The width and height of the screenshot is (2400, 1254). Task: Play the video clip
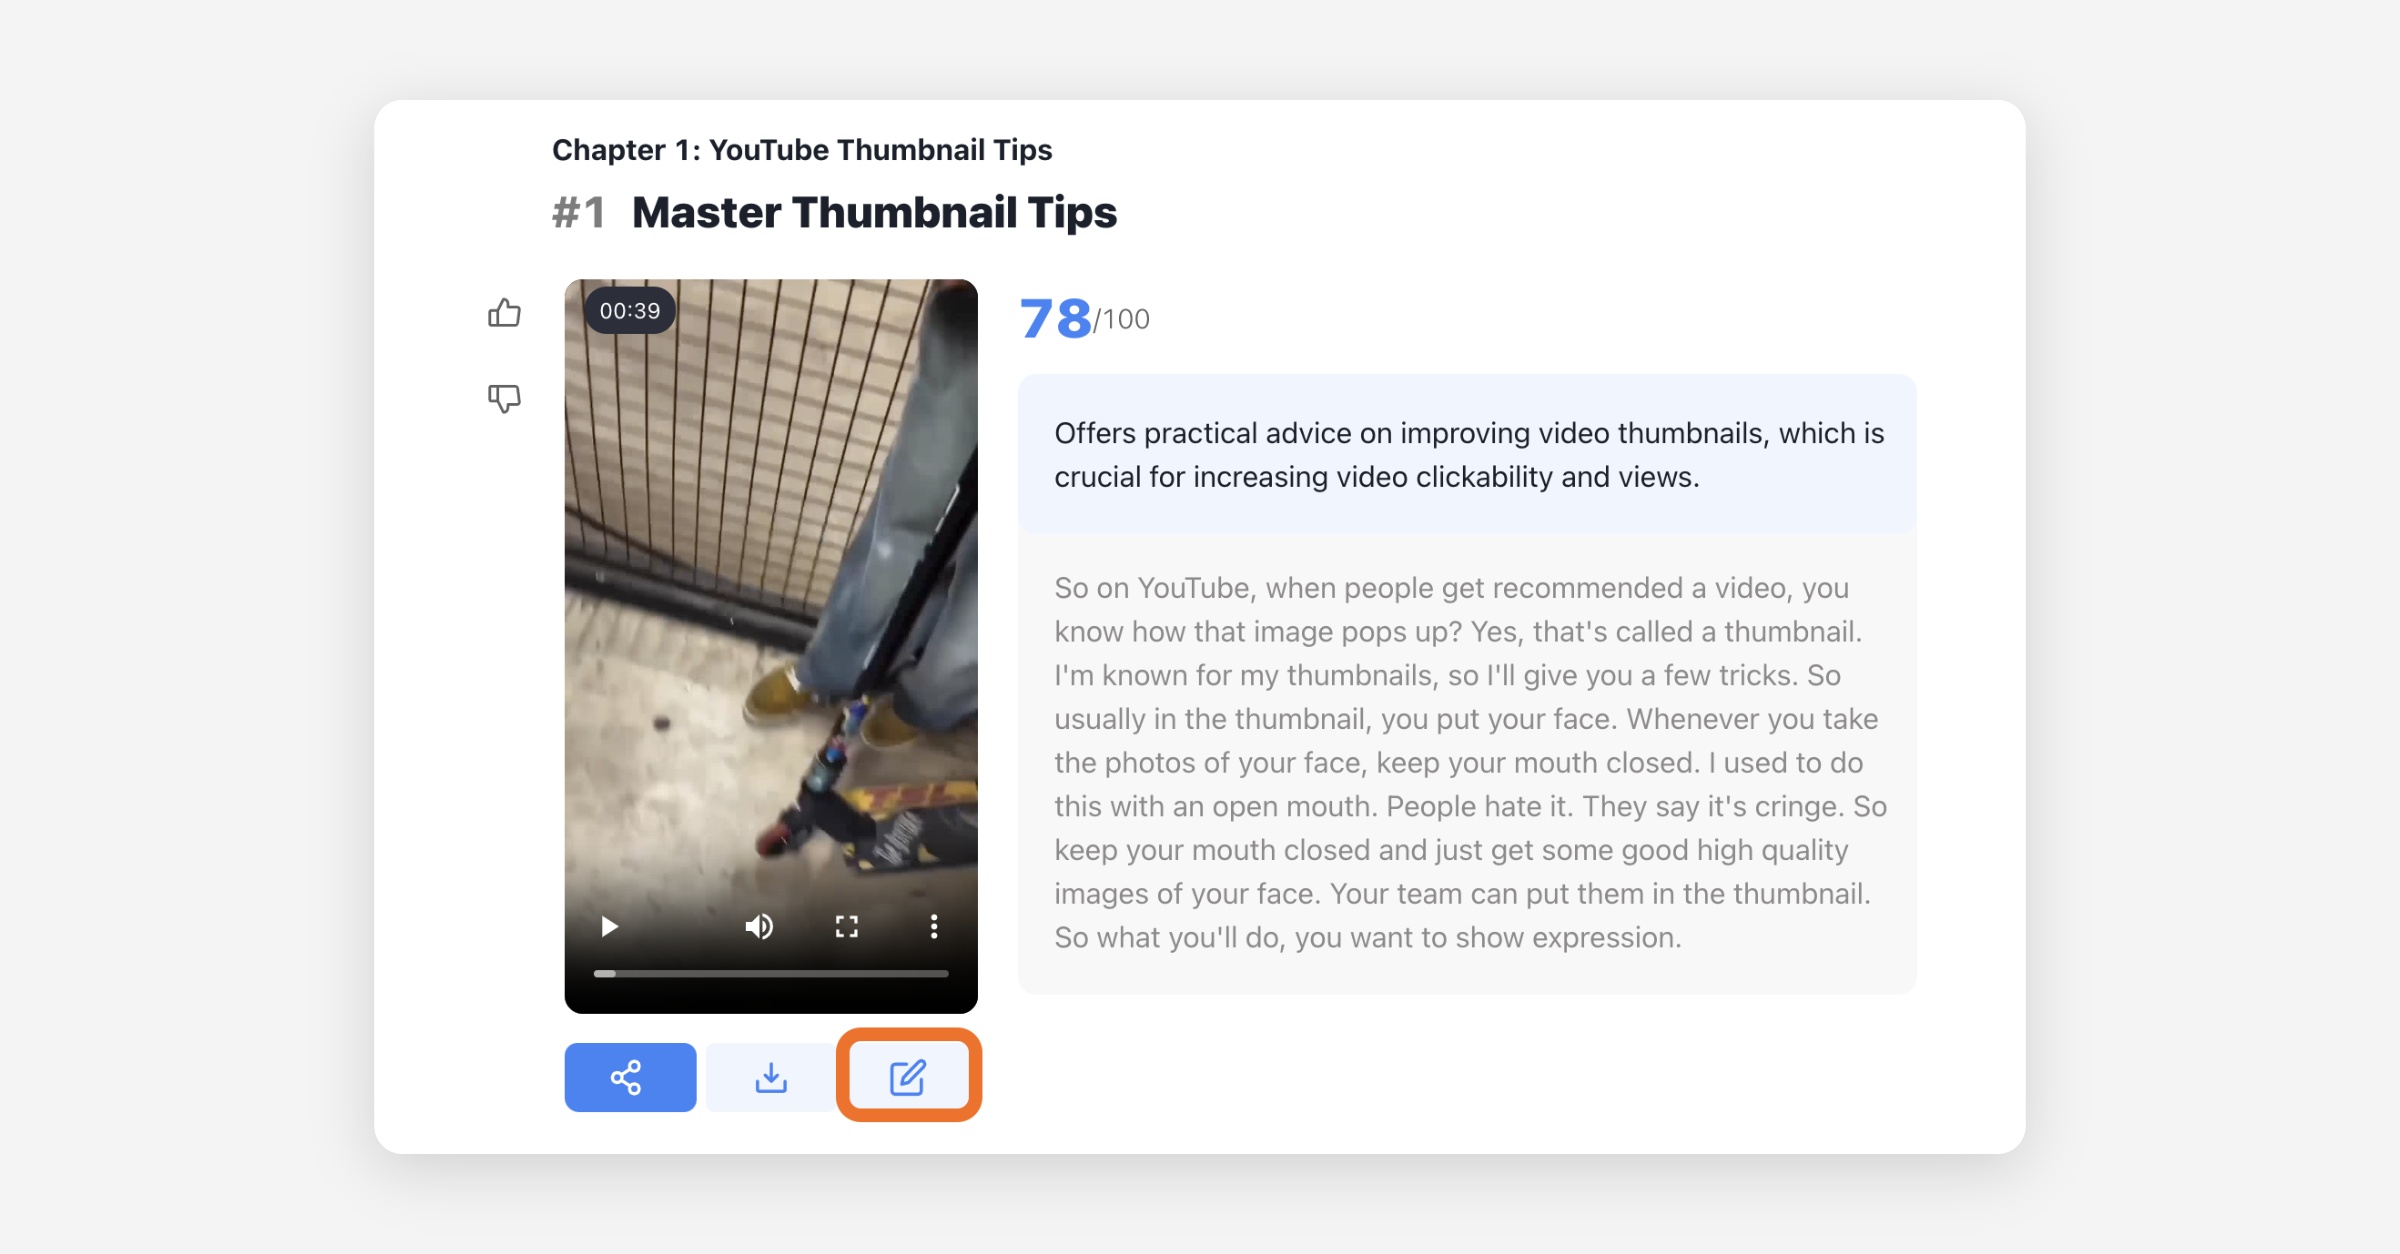tap(609, 927)
